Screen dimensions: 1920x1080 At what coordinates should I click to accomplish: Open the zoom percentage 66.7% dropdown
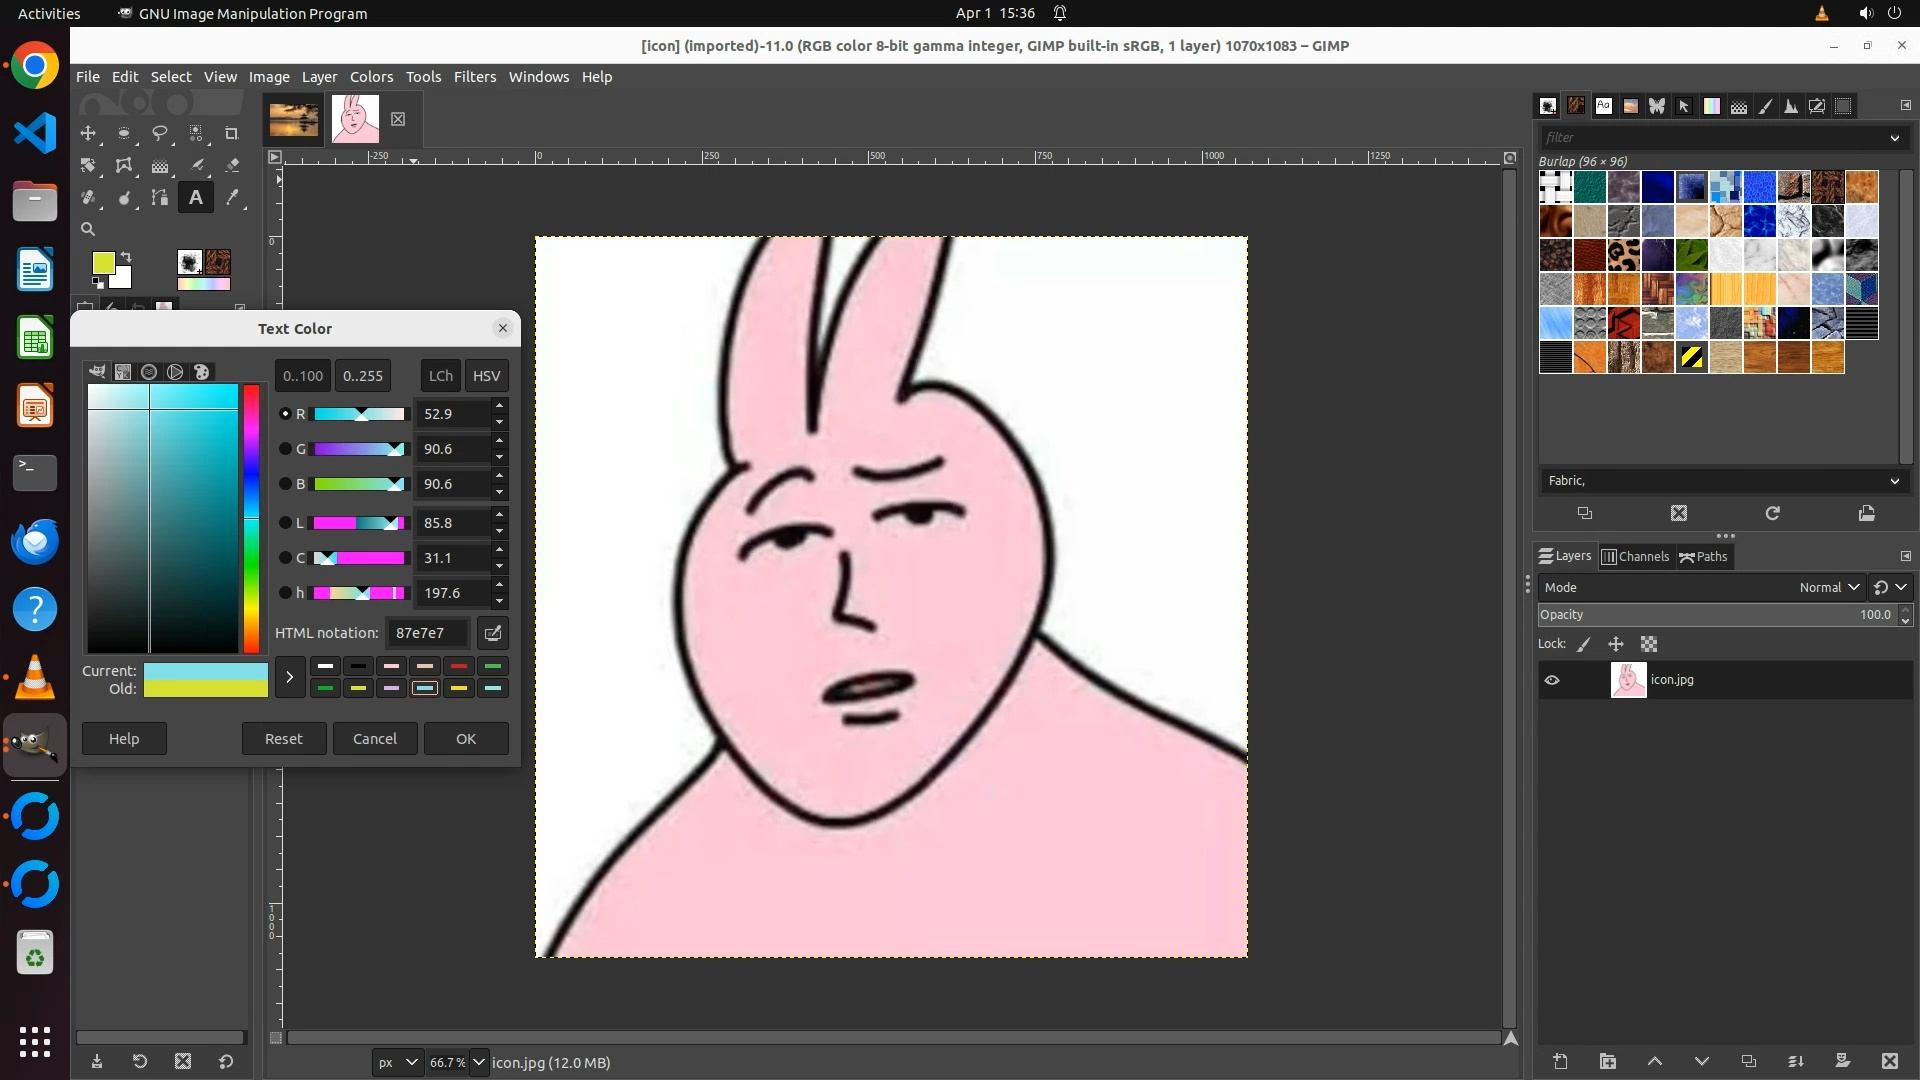point(478,1063)
